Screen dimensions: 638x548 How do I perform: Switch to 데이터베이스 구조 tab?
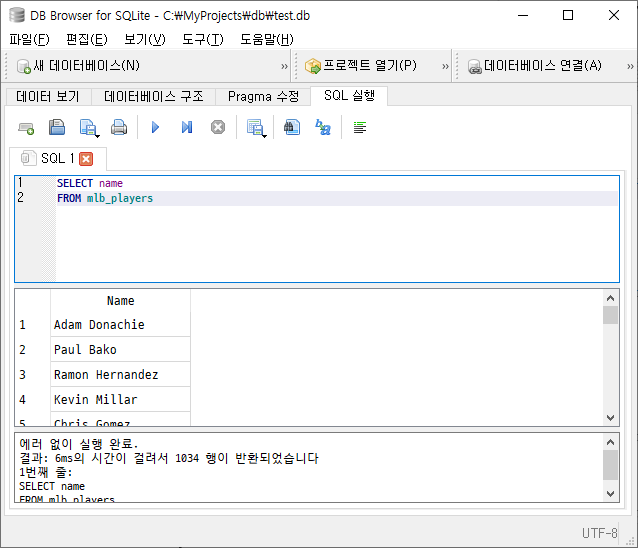point(154,96)
